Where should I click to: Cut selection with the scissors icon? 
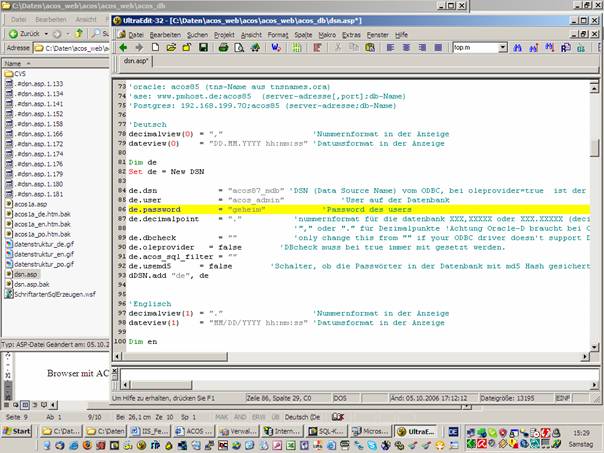point(338,48)
